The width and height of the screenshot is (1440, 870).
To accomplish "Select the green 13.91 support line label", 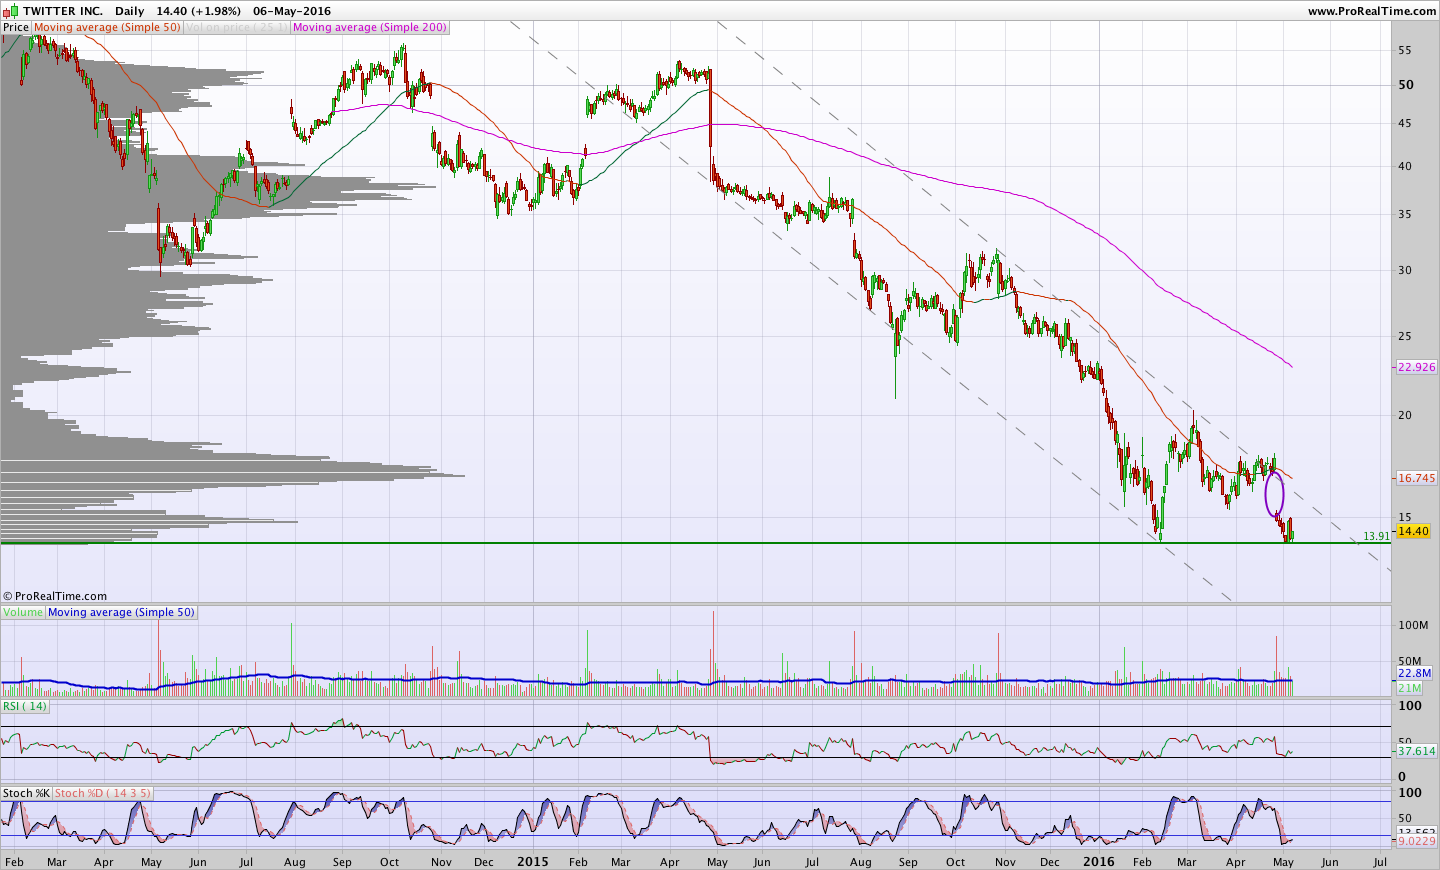I will 1377,536.
